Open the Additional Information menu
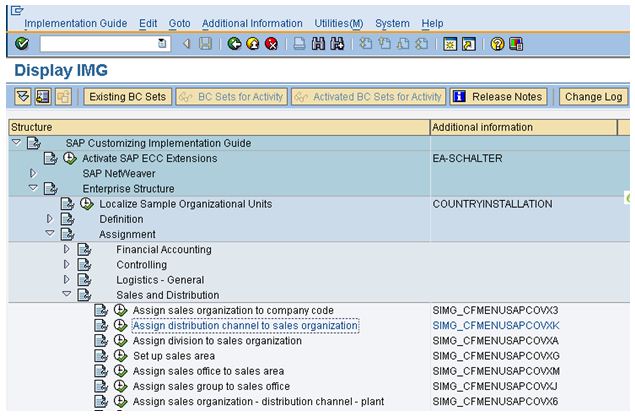 point(251,23)
